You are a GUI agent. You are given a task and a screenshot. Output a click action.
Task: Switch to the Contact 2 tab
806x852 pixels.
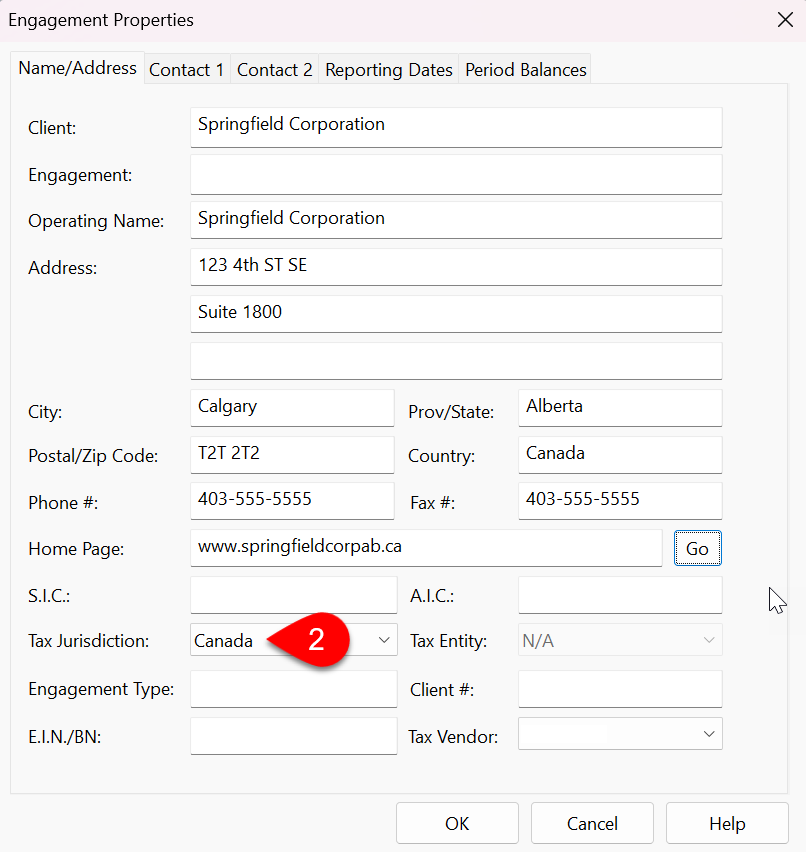click(274, 69)
